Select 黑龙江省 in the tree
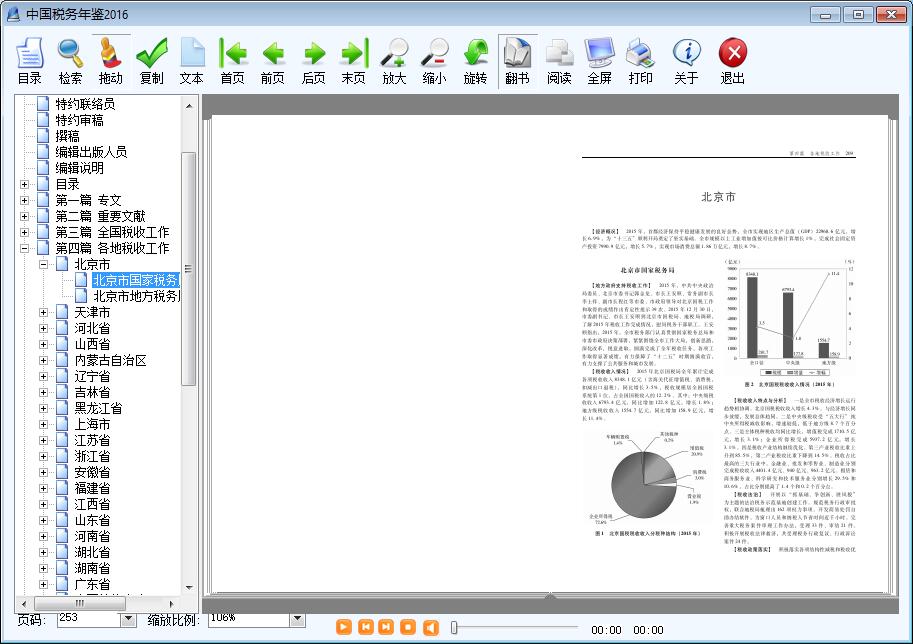Viewport: 913px width, 644px height. pyautogui.click(x=98, y=408)
